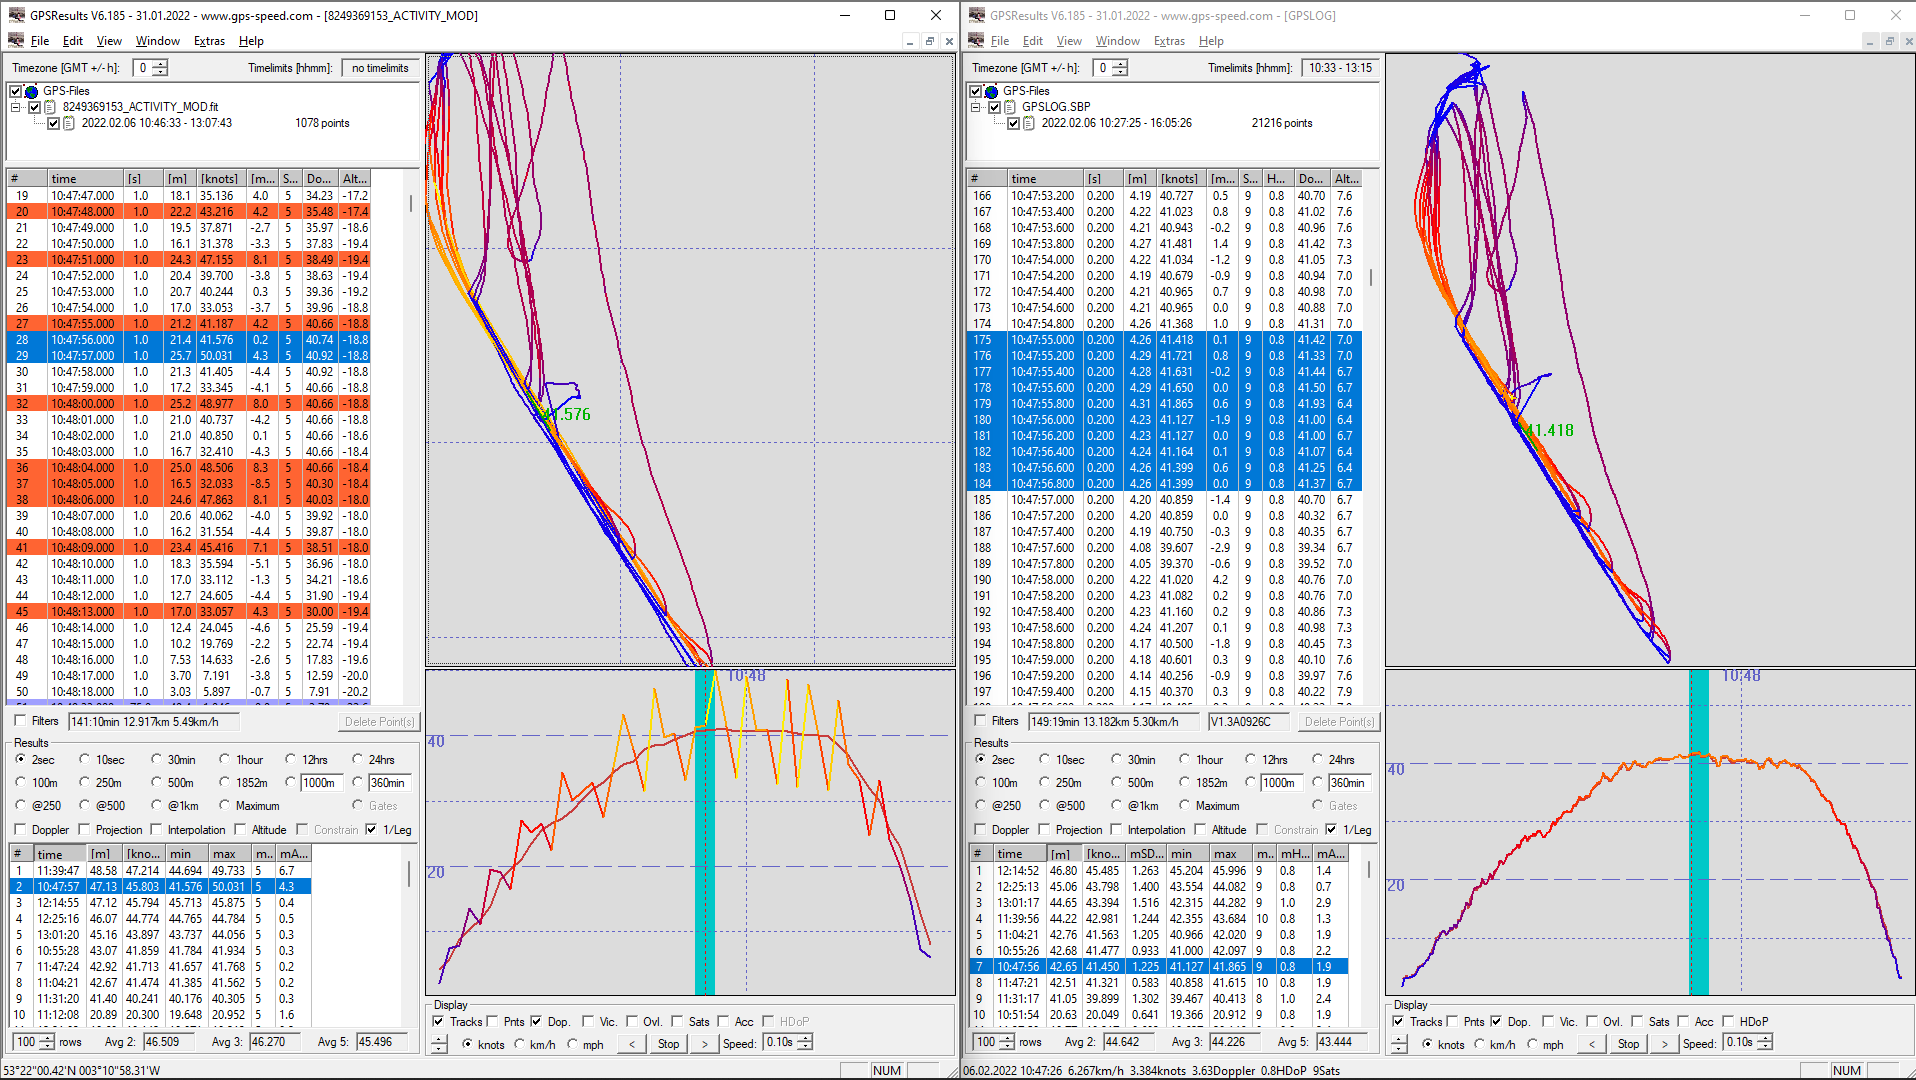
Task: Increase the Timezone value in GPSLOG window
Action: (1120, 64)
